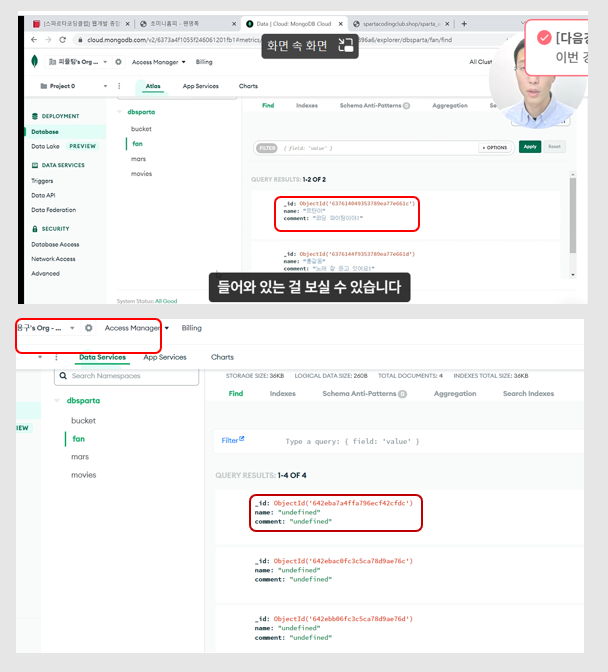Select movies collection in upper window
The height and width of the screenshot is (672, 608).
(141, 174)
